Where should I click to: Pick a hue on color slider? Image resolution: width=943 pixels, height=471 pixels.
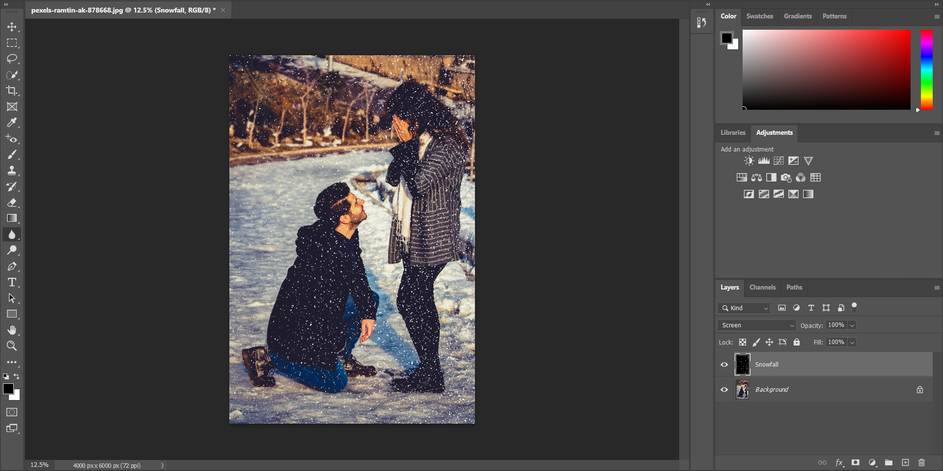coord(927,70)
